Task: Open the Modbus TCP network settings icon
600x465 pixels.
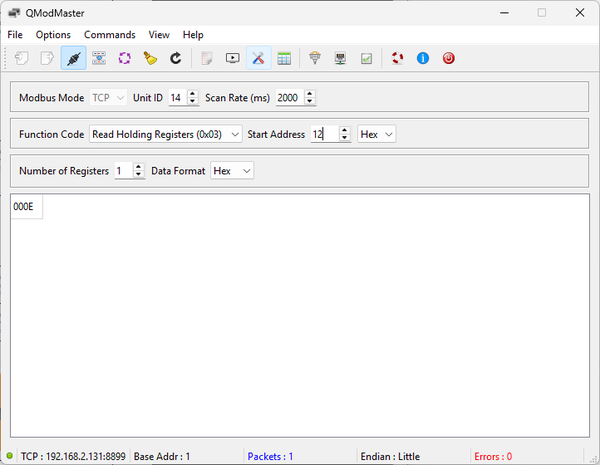Action: 341,58
